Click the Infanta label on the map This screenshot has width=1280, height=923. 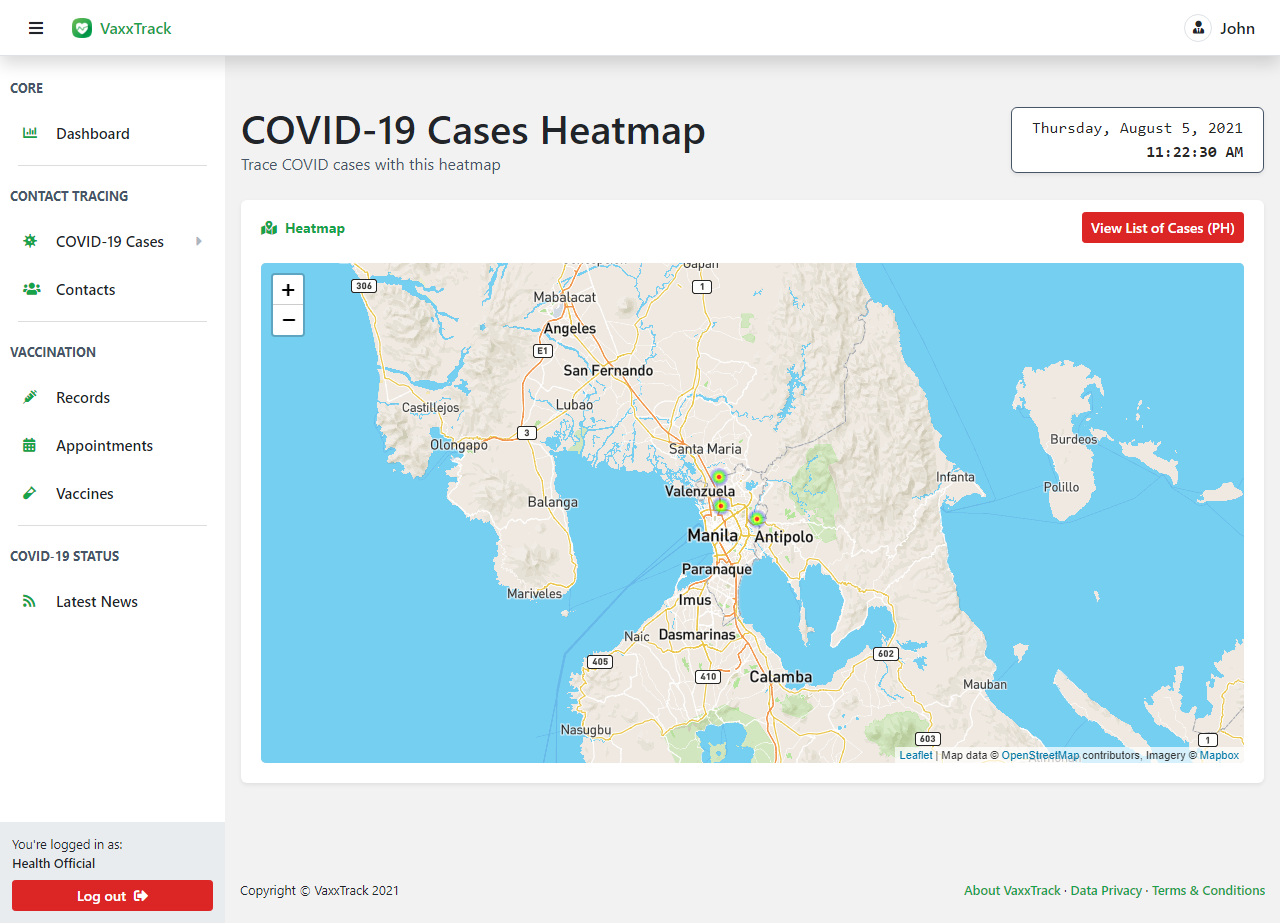[955, 477]
